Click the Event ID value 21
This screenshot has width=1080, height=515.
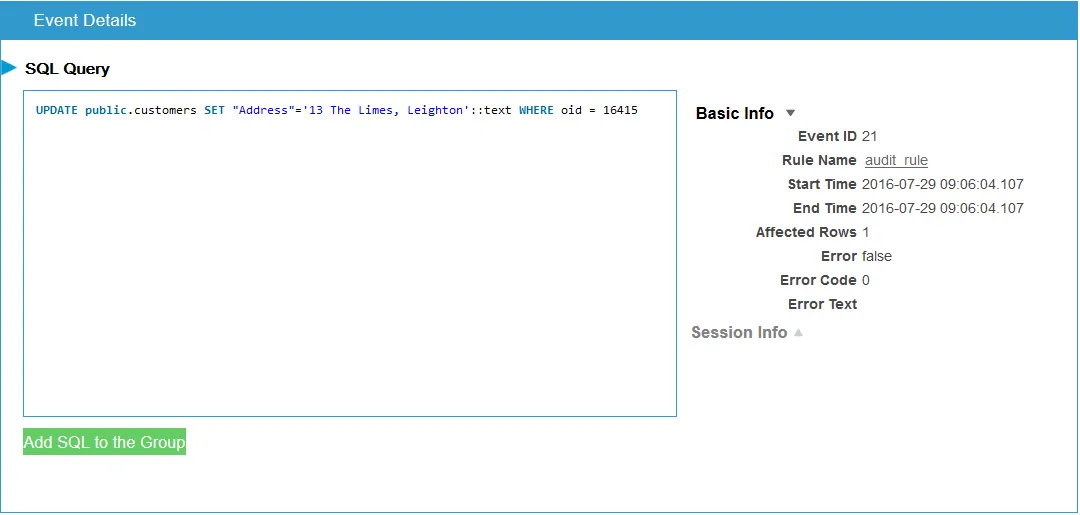click(869, 136)
